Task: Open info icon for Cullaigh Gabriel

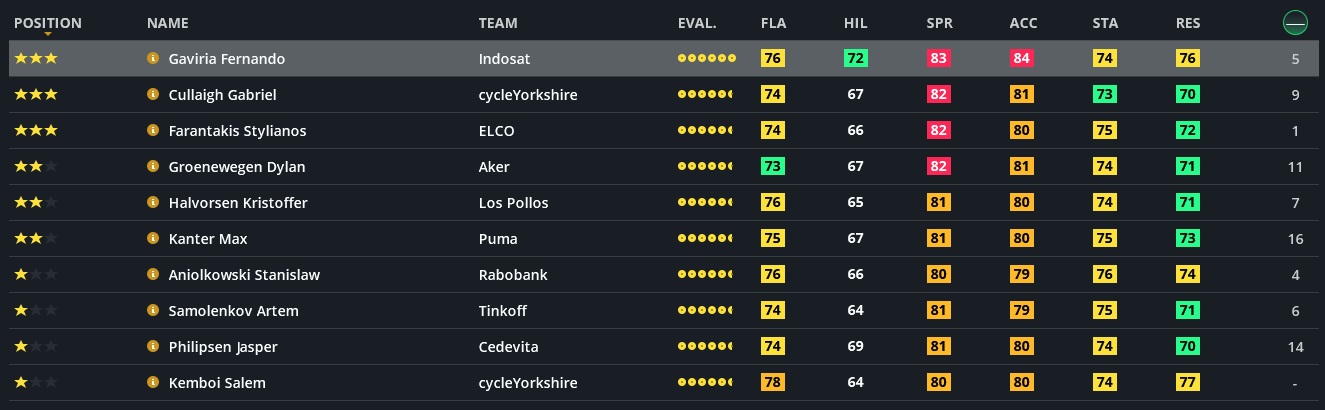Action: click(x=153, y=95)
